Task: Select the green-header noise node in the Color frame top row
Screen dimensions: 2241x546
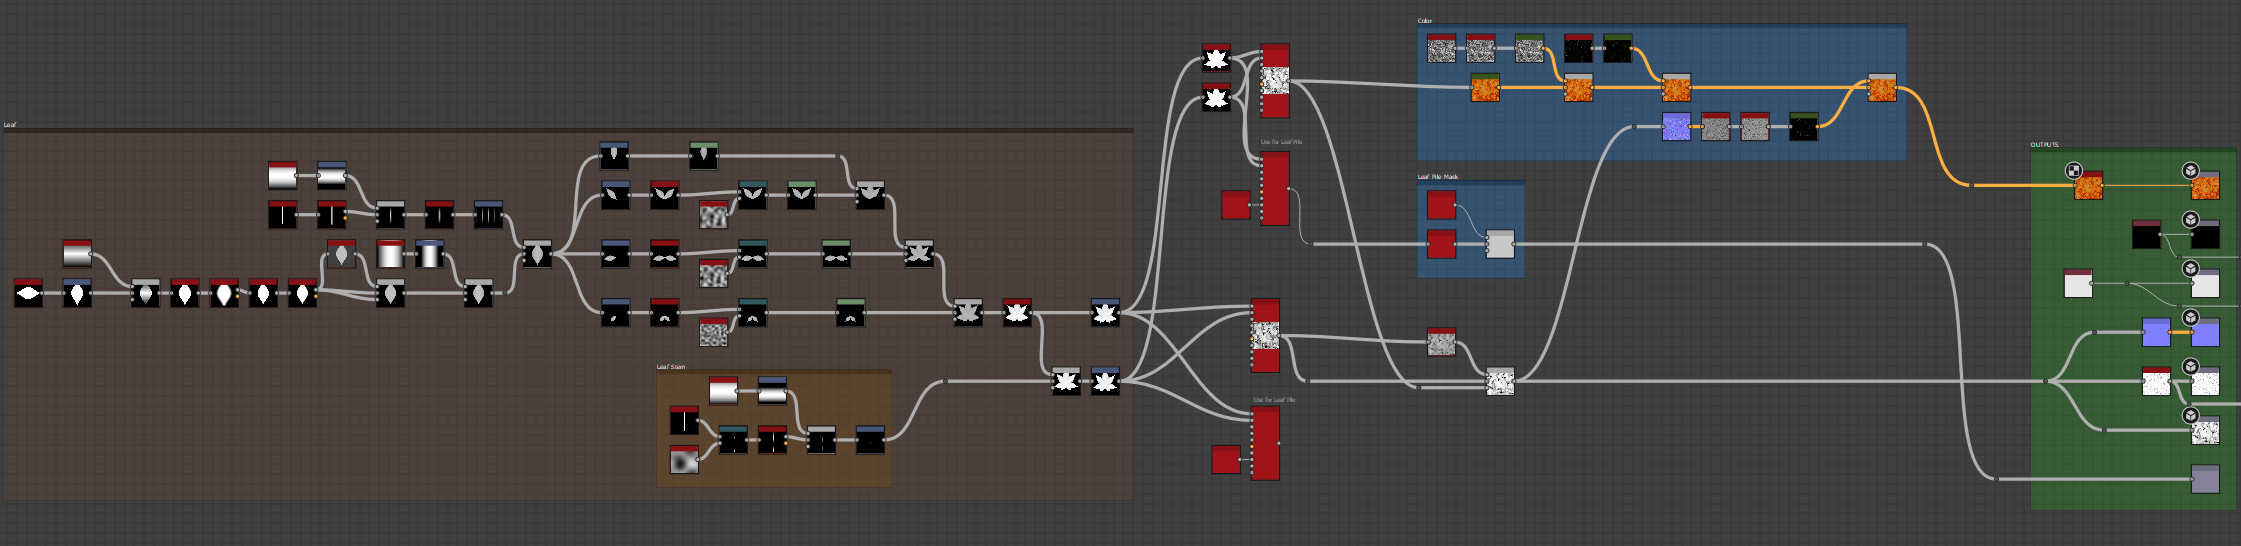Action: click(x=1529, y=49)
